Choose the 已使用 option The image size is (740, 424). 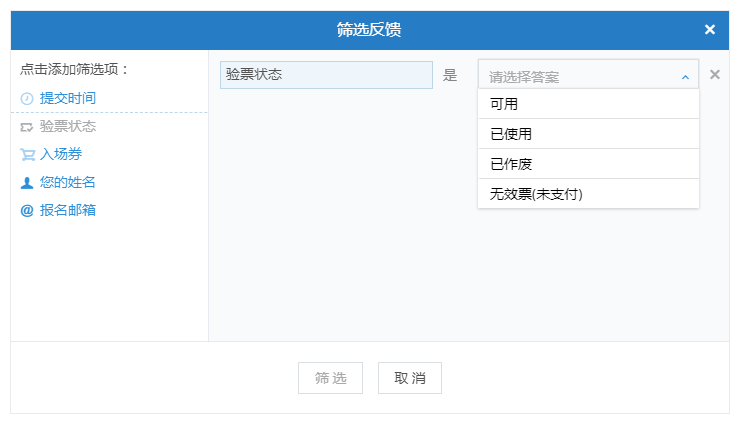588,134
